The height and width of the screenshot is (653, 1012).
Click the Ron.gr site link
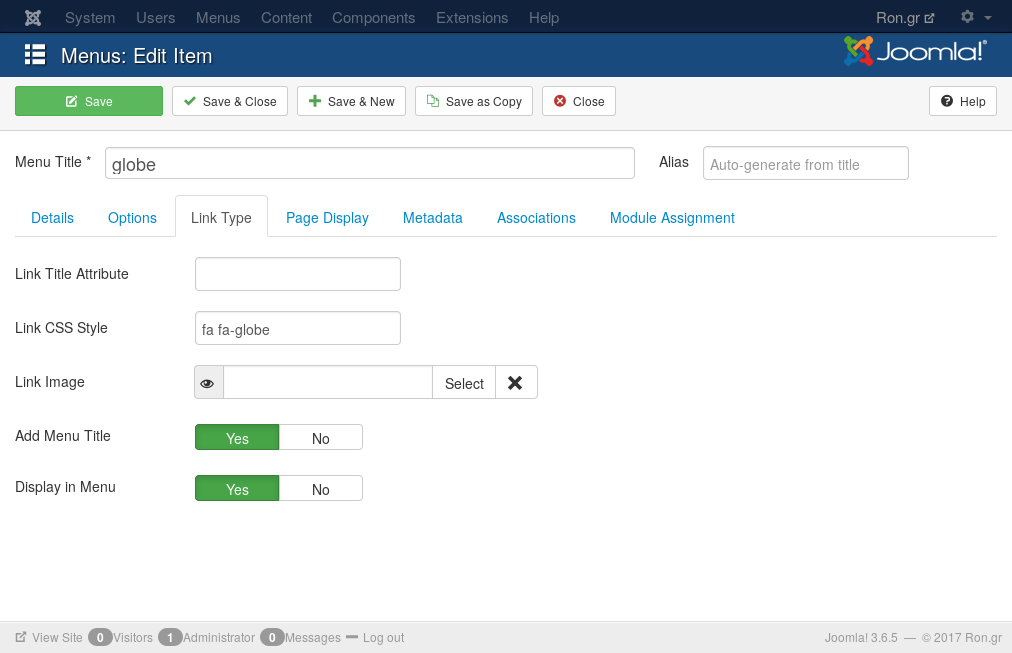[904, 17]
